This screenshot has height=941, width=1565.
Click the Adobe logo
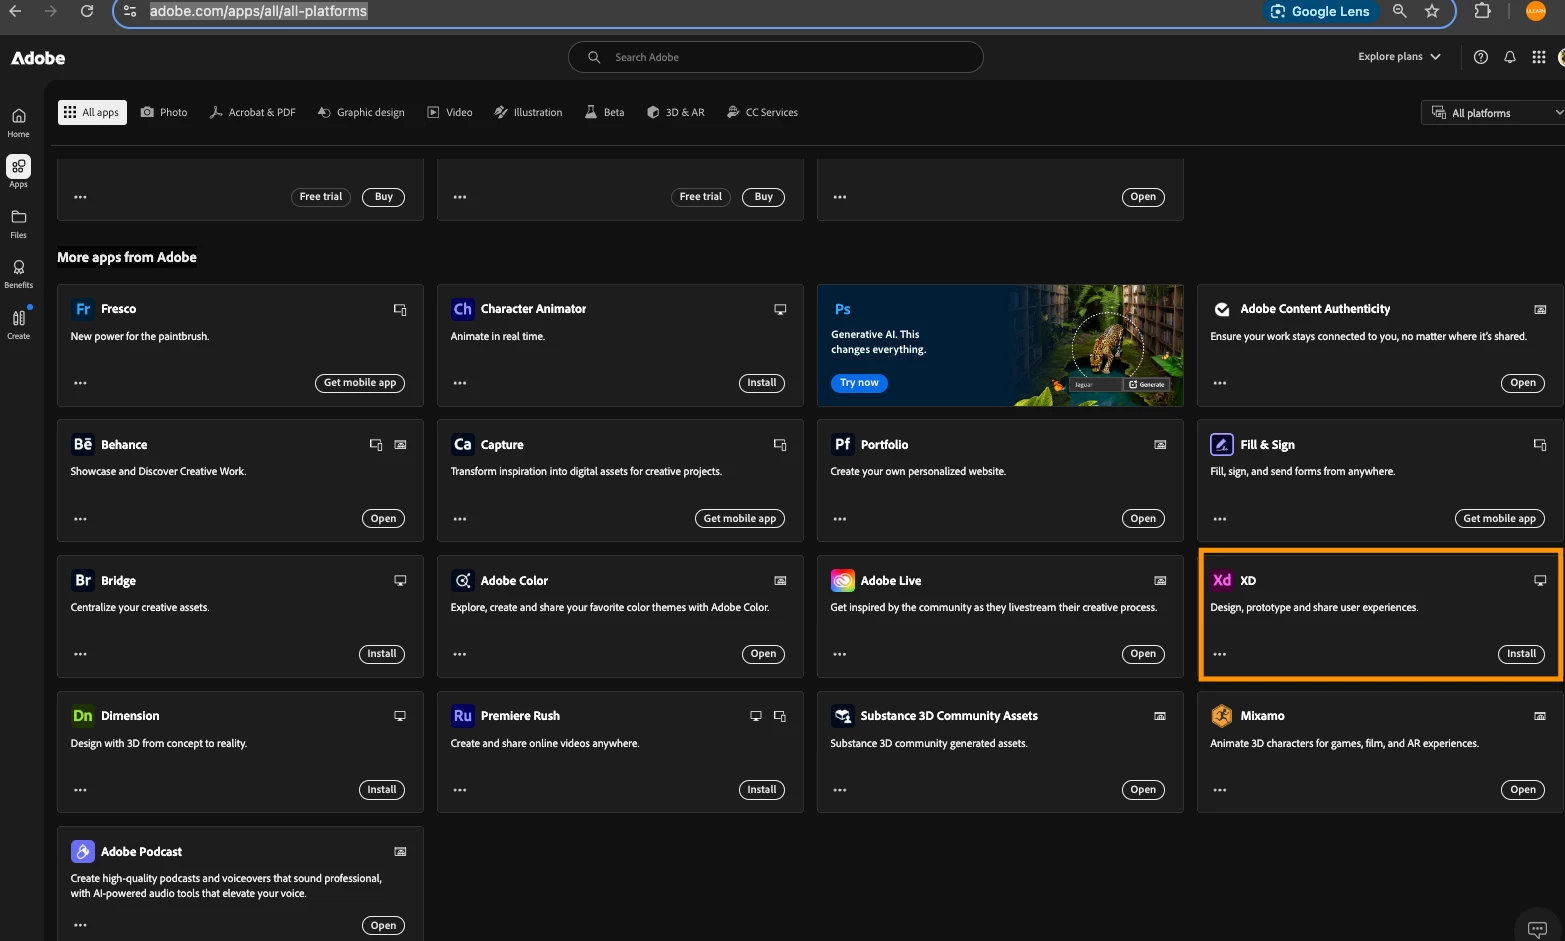click(38, 58)
